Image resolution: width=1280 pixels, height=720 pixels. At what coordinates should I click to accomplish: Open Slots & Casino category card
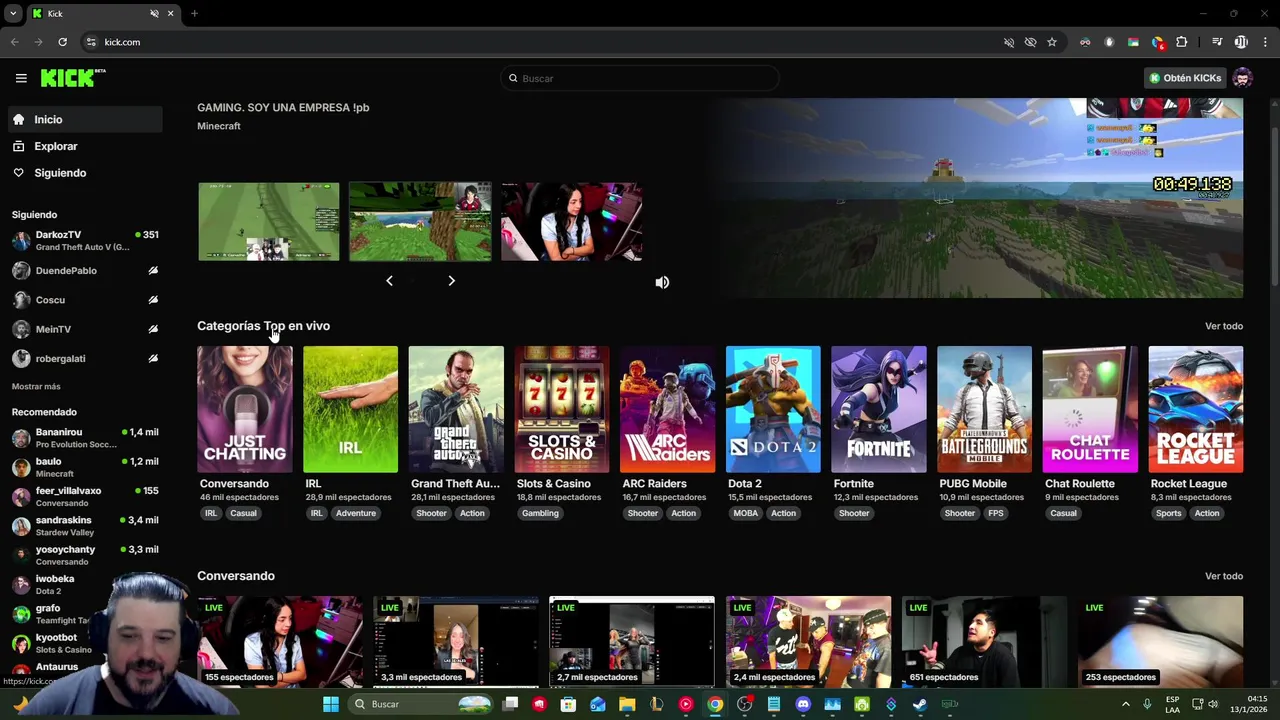click(x=562, y=409)
